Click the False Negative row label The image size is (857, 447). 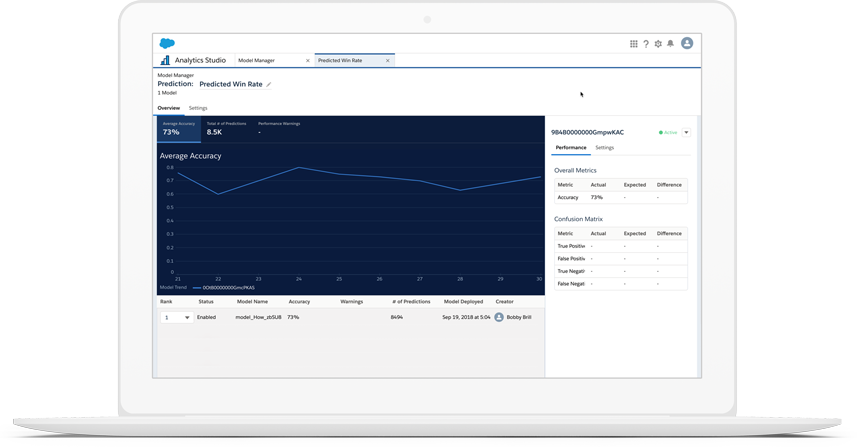[571, 284]
